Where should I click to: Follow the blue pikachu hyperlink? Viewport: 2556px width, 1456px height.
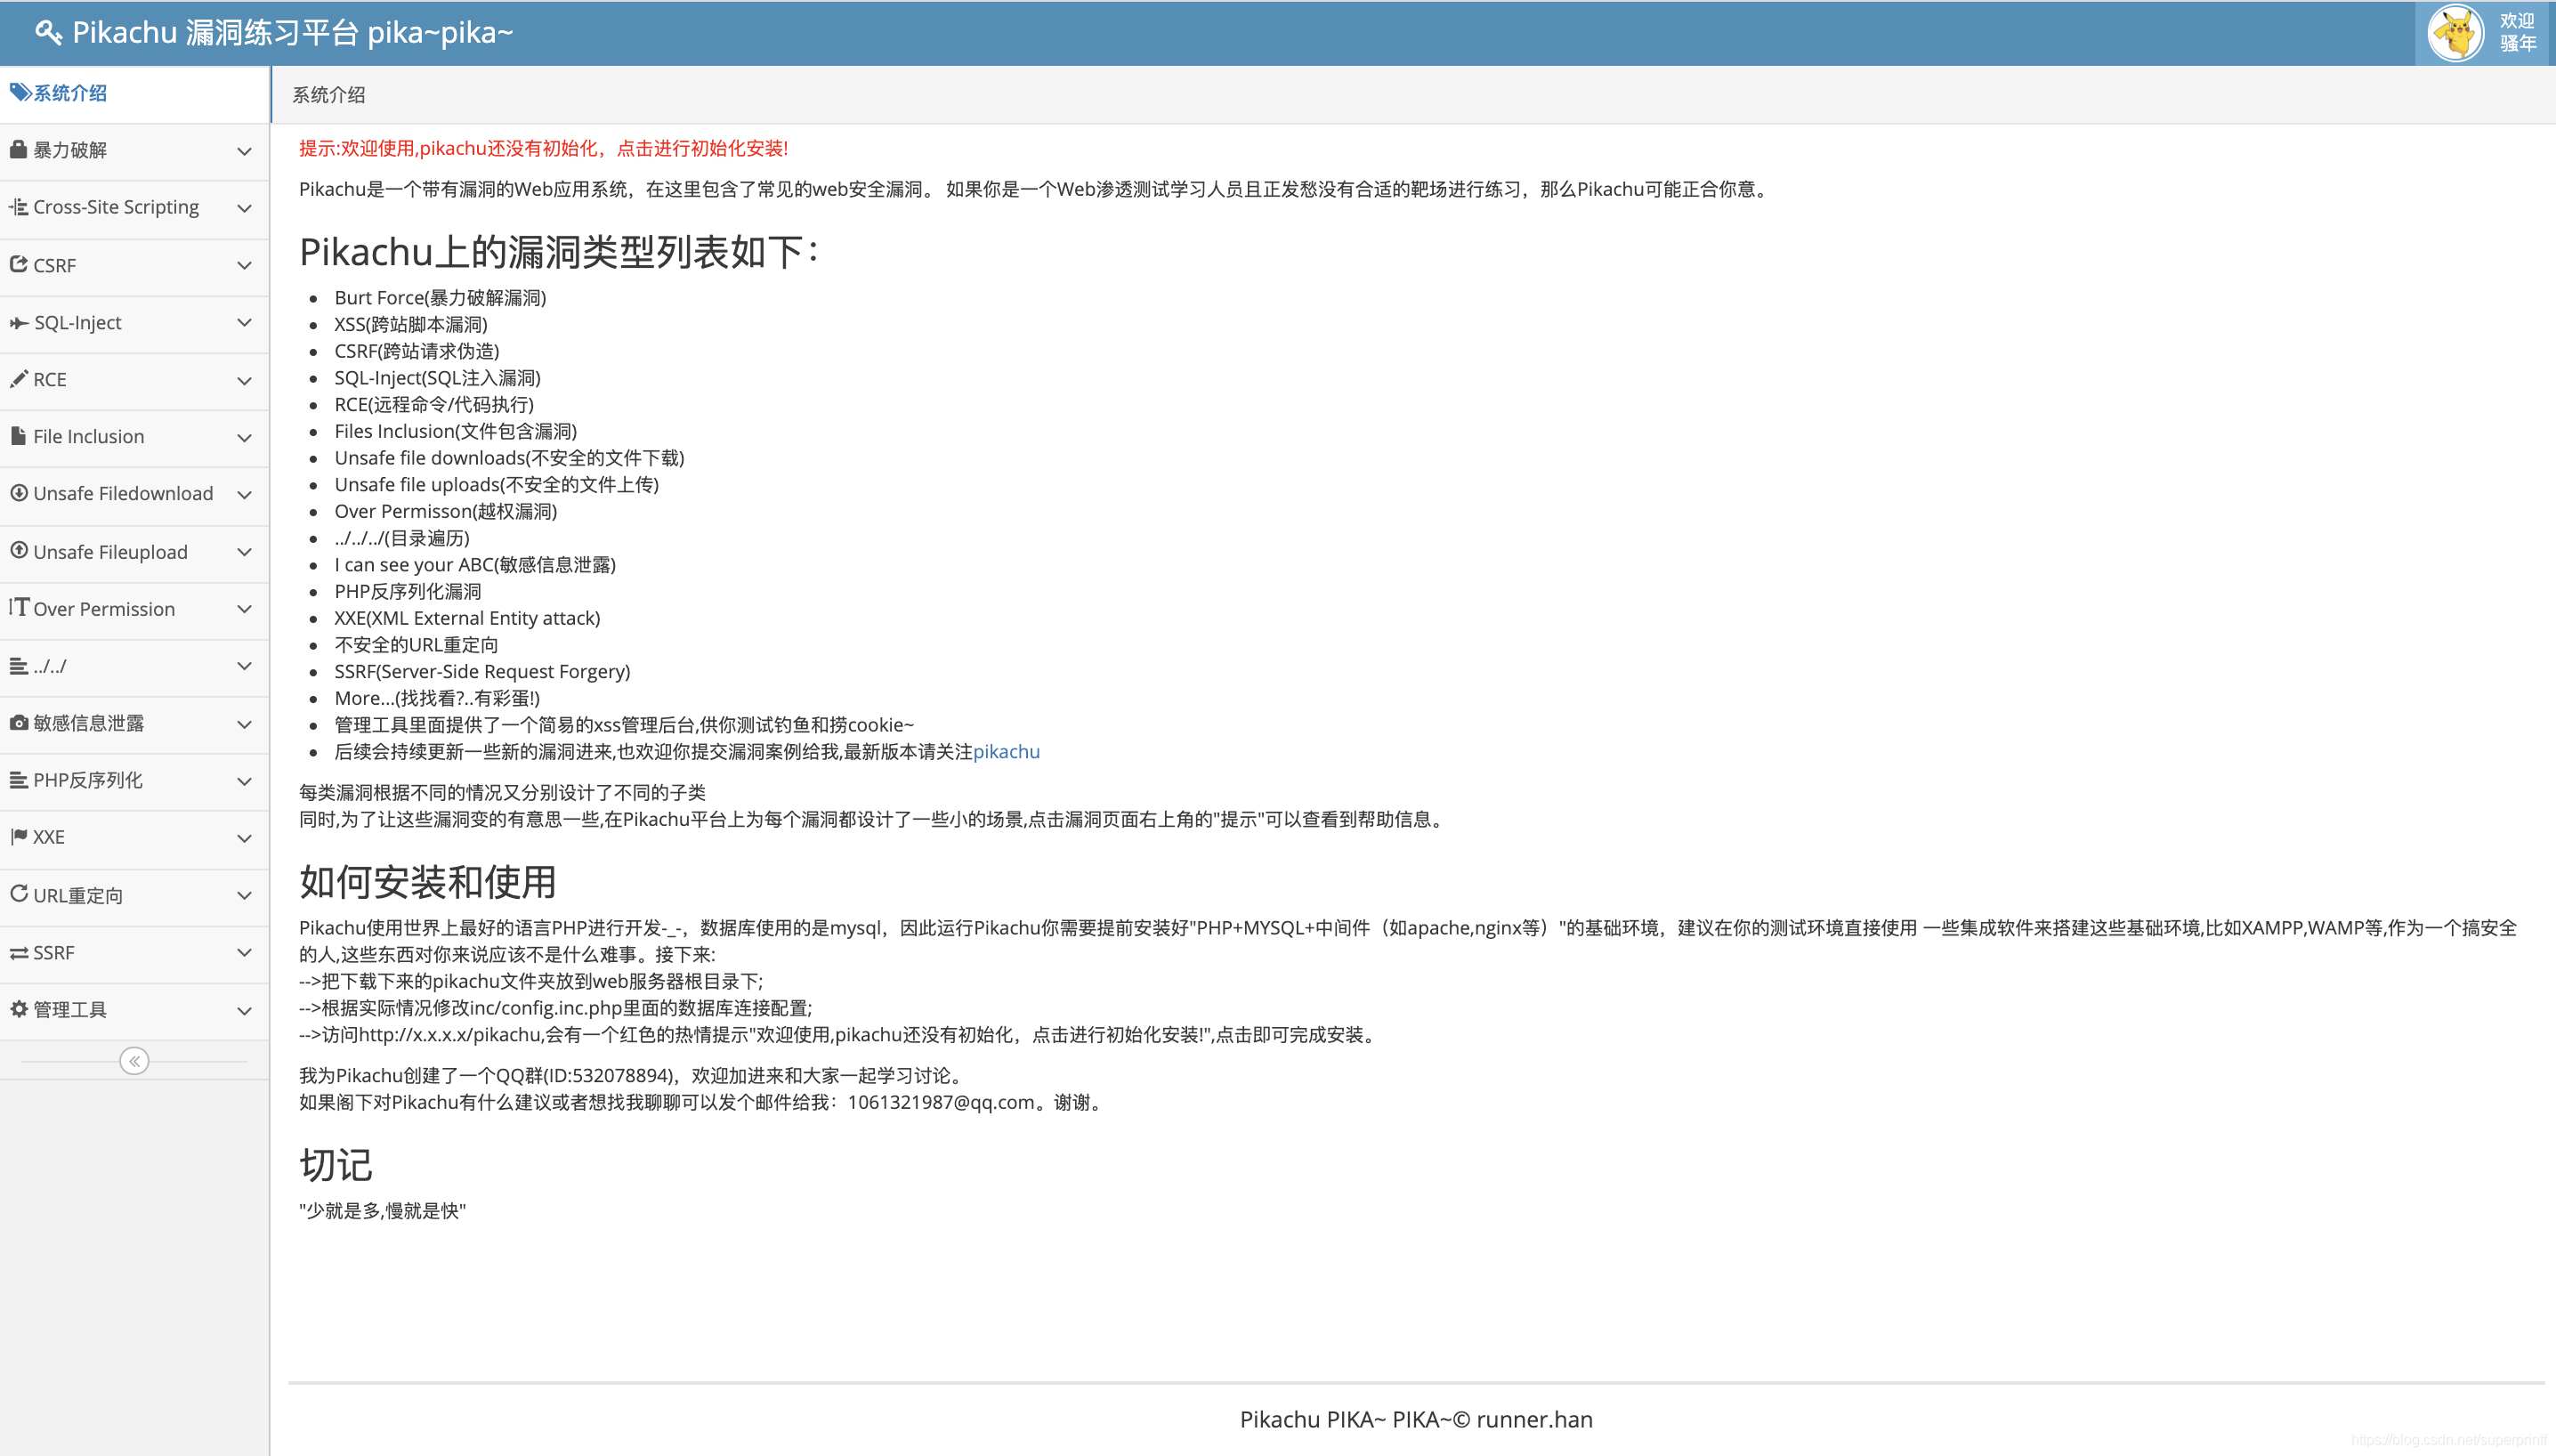(x=1006, y=752)
